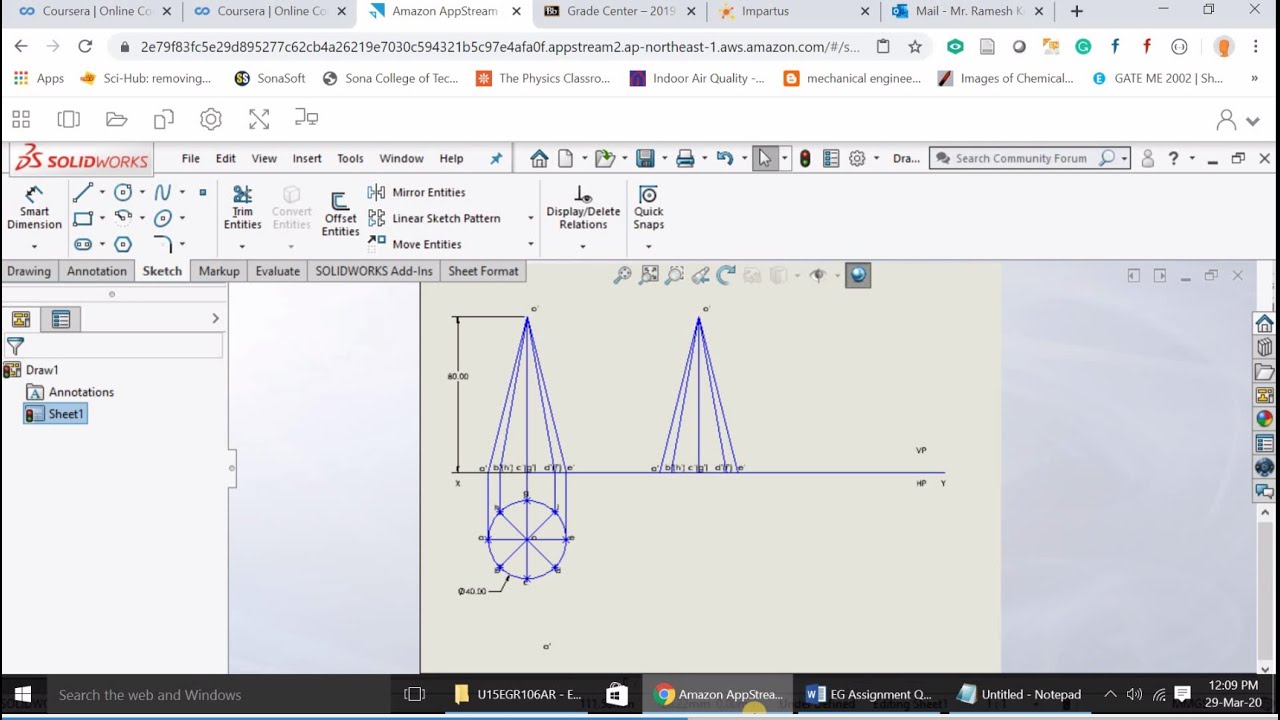Switch to the Annotation tab

click(x=97, y=271)
